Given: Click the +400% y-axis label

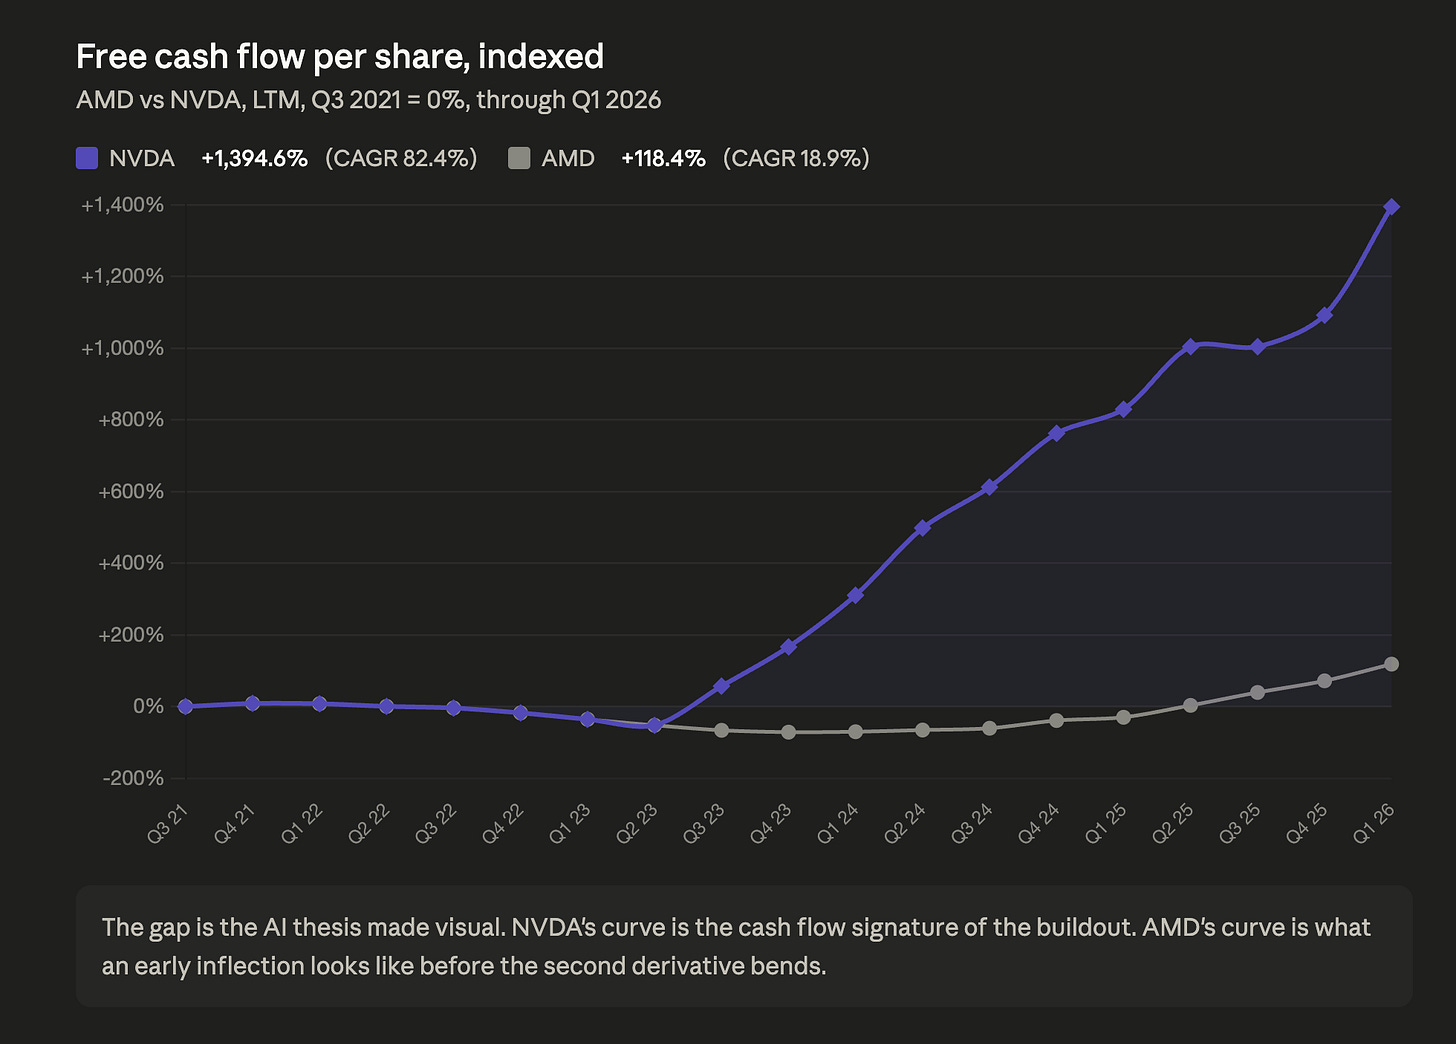Looking at the screenshot, I should tap(131, 563).
